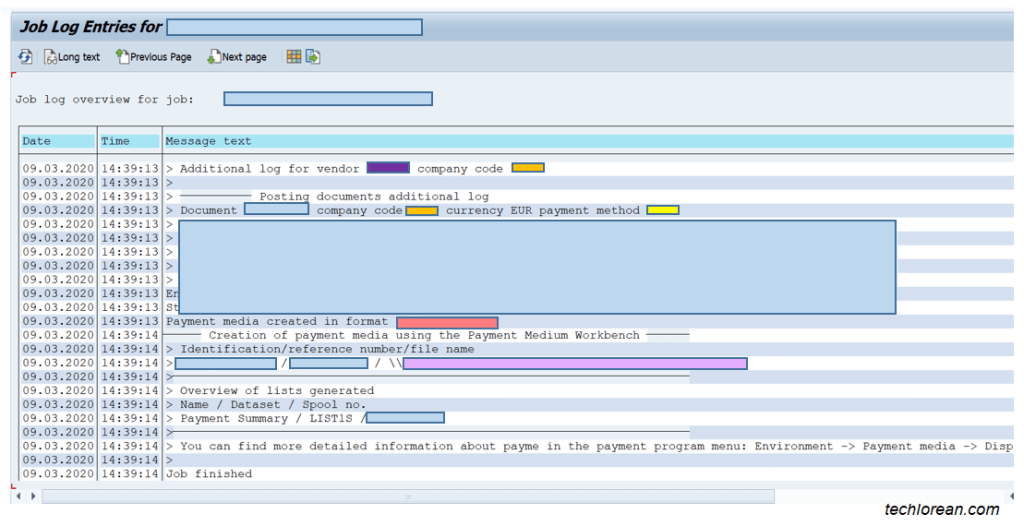Click the left arrow of horizontal scrollbar
The height and width of the screenshot is (526, 1024).
pyautogui.click(x=18, y=497)
